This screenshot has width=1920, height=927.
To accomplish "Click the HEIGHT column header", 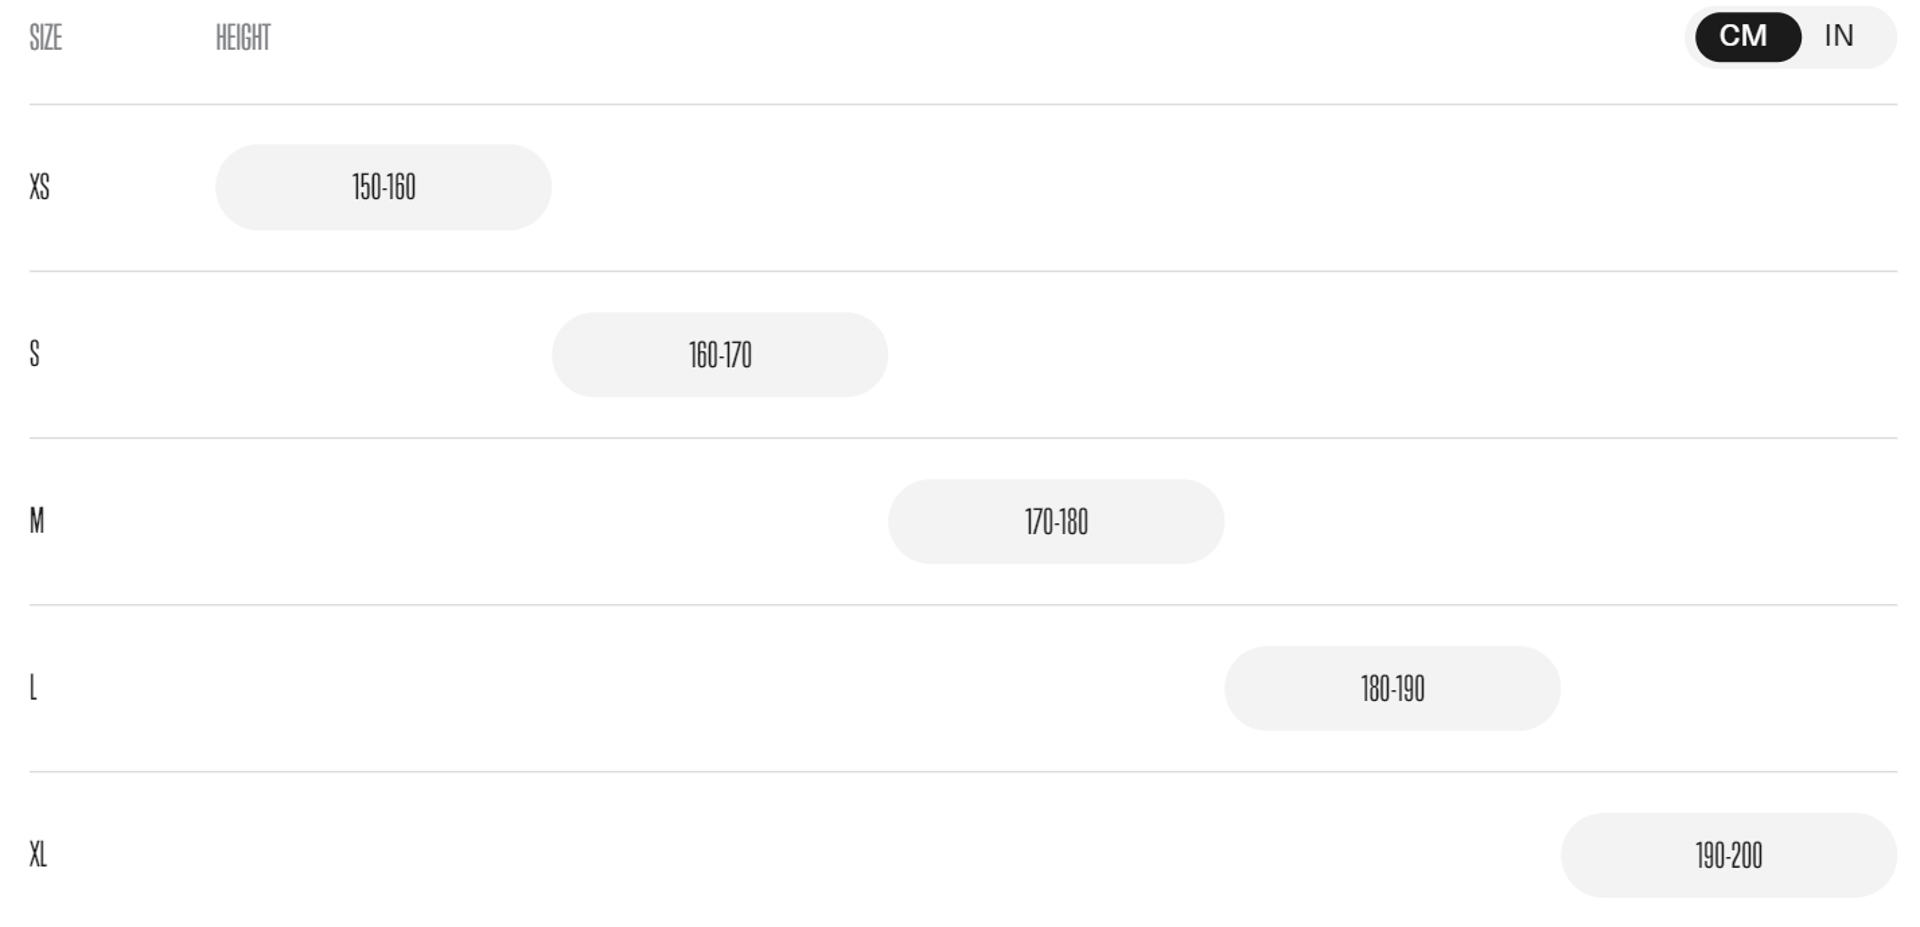I will 243,38.
